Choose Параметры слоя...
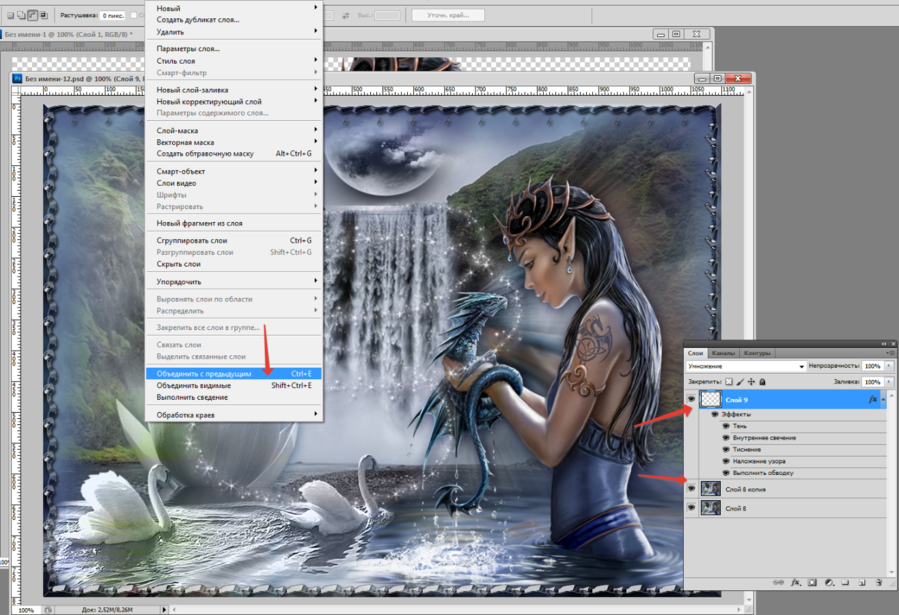Viewport: 899px width, 615px height. [x=234, y=49]
